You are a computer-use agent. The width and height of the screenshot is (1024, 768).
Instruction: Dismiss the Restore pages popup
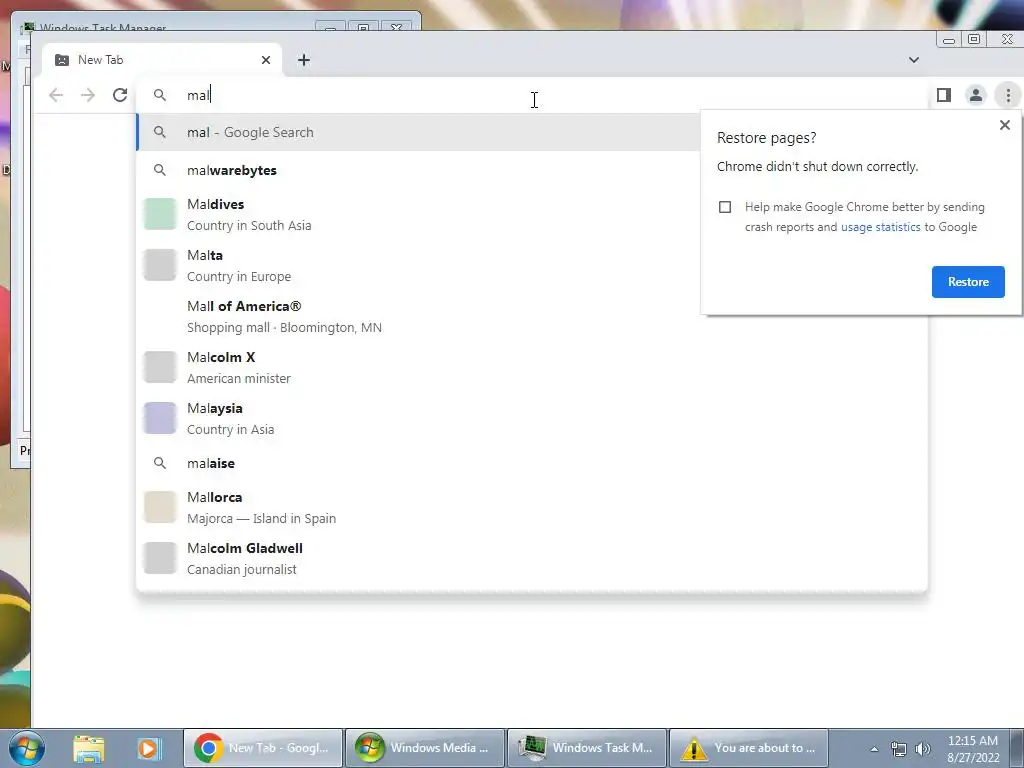click(x=1004, y=125)
